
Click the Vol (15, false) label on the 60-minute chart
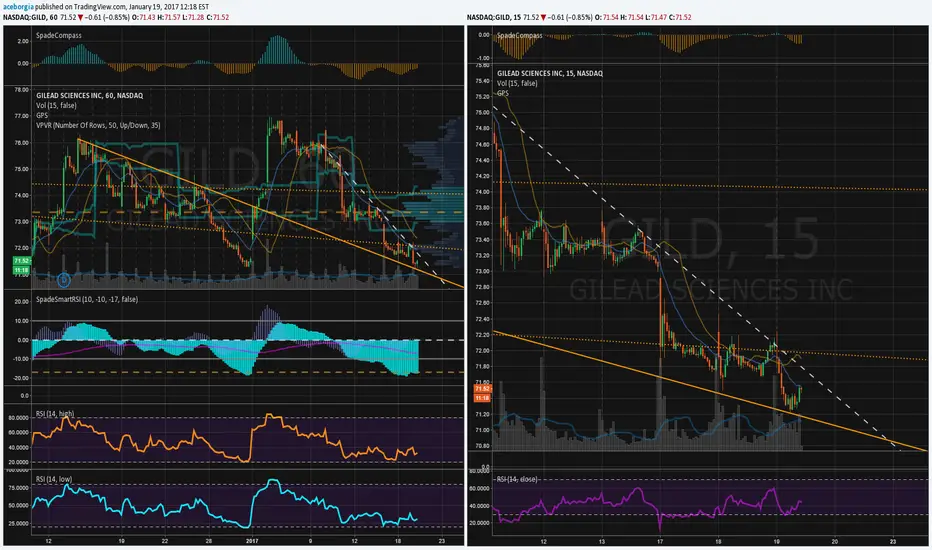coord(56,105)
